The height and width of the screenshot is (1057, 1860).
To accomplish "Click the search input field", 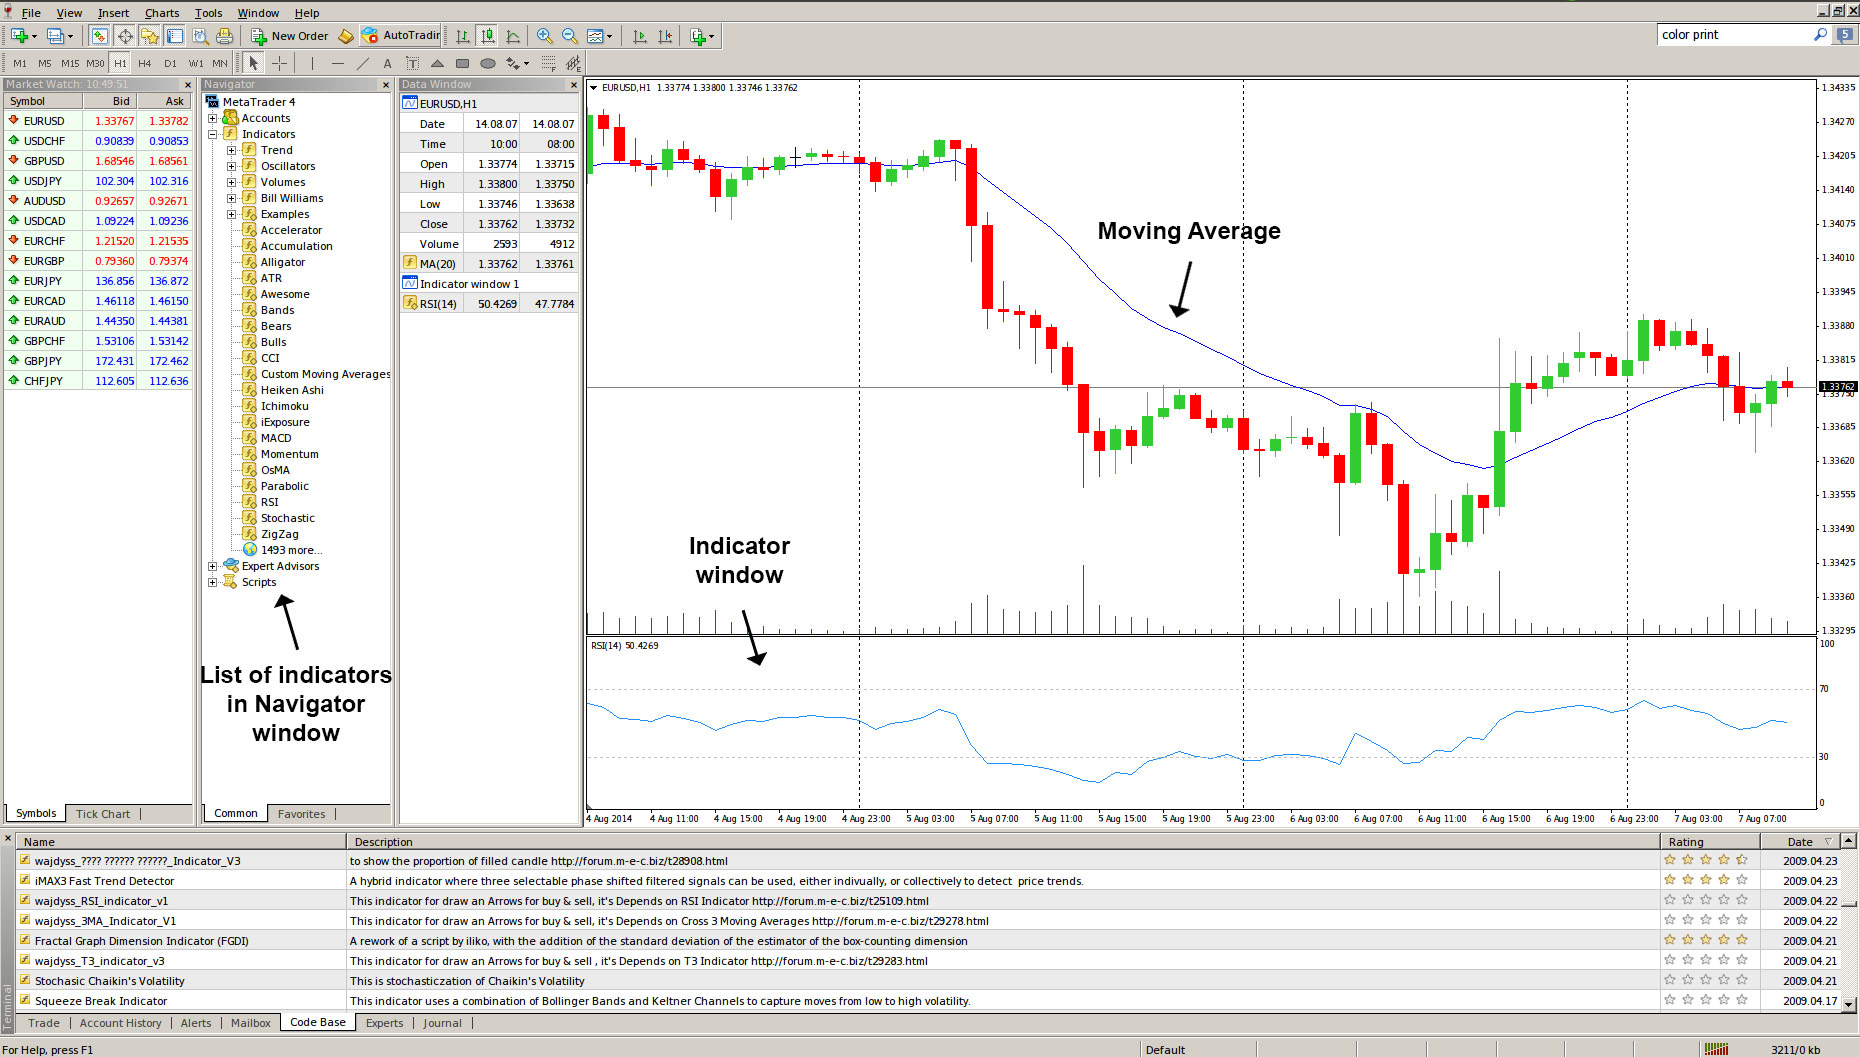I will click(x=1735, y=35).
